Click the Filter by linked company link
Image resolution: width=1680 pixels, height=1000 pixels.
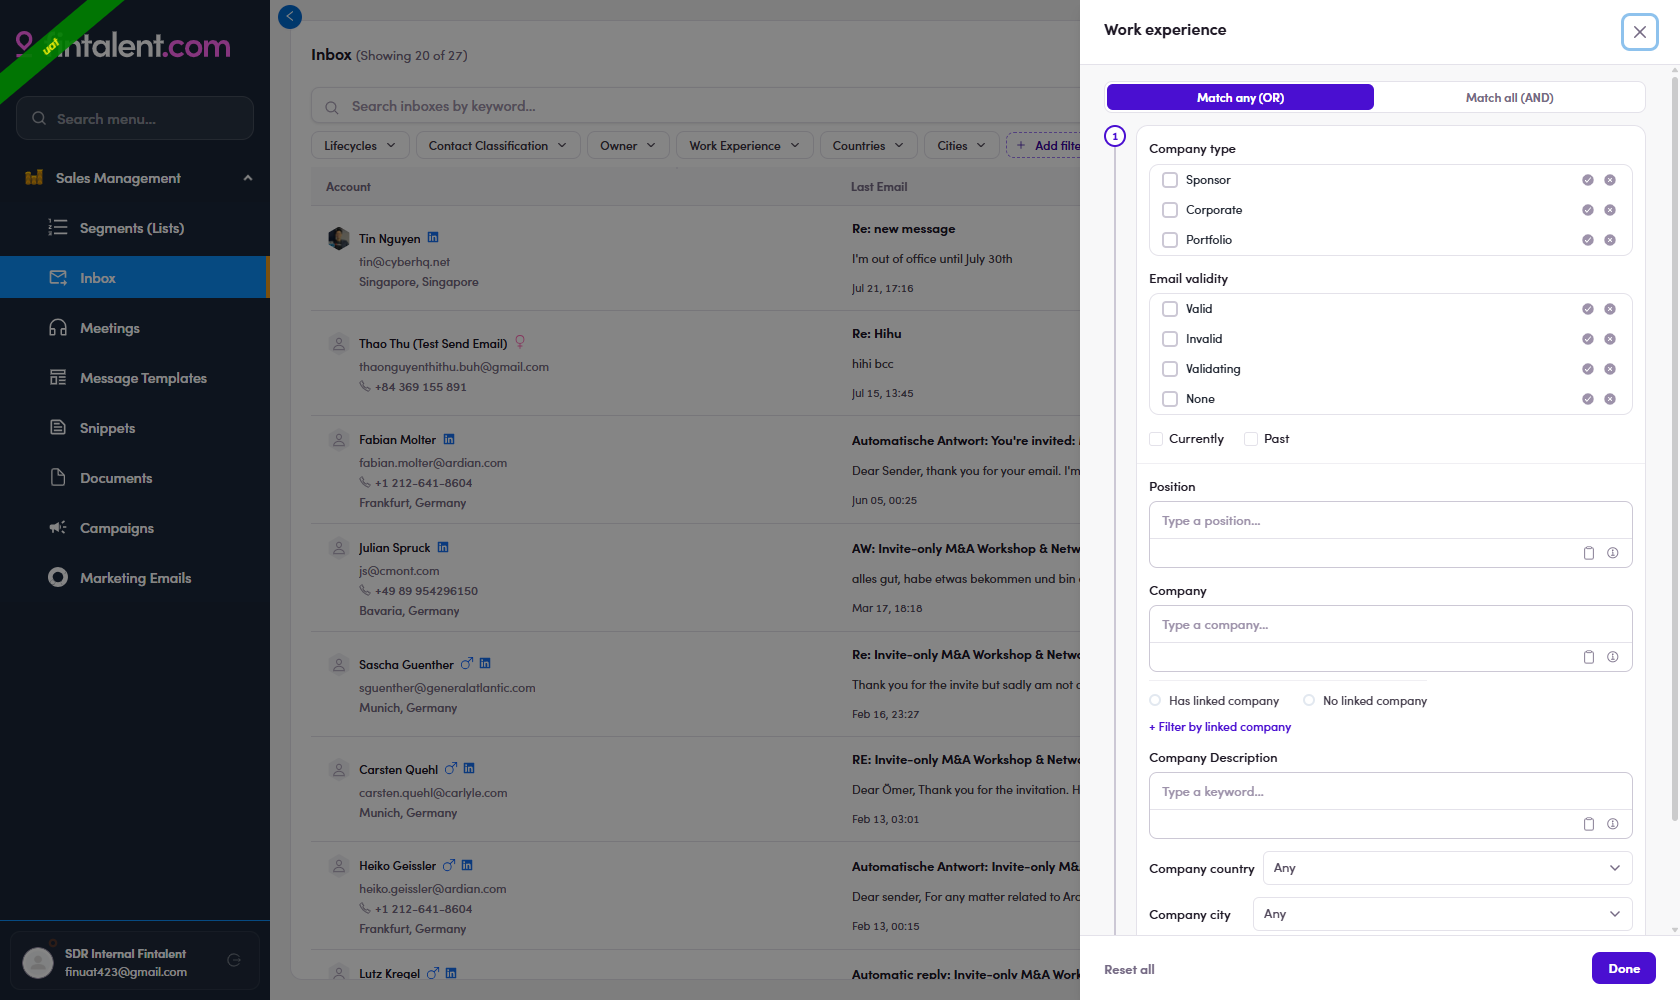[1220, 727]
